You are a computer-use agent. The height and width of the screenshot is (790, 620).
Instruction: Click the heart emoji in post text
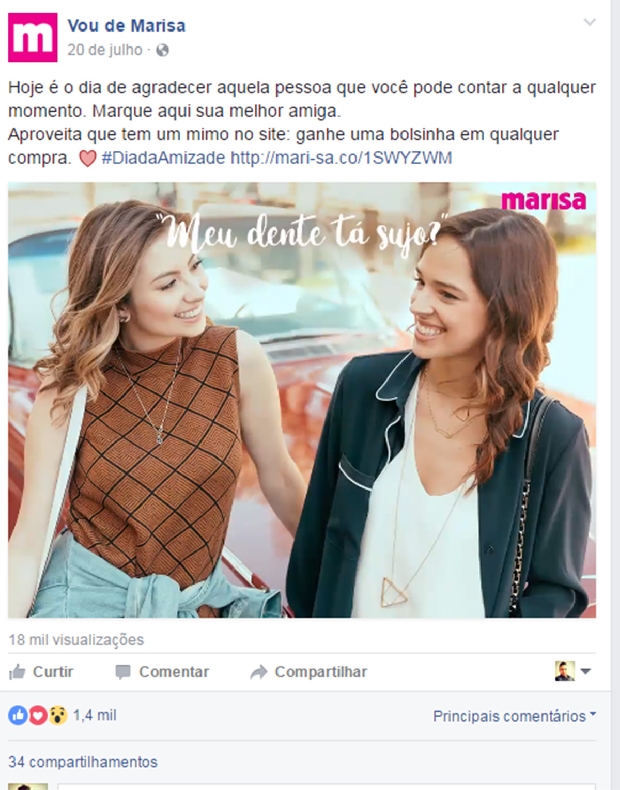click(x=88, y=158)
